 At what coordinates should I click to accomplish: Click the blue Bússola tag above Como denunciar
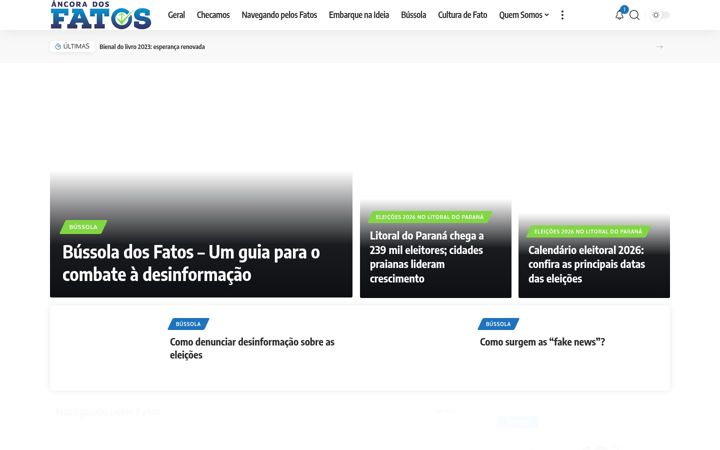click(188, 324)
